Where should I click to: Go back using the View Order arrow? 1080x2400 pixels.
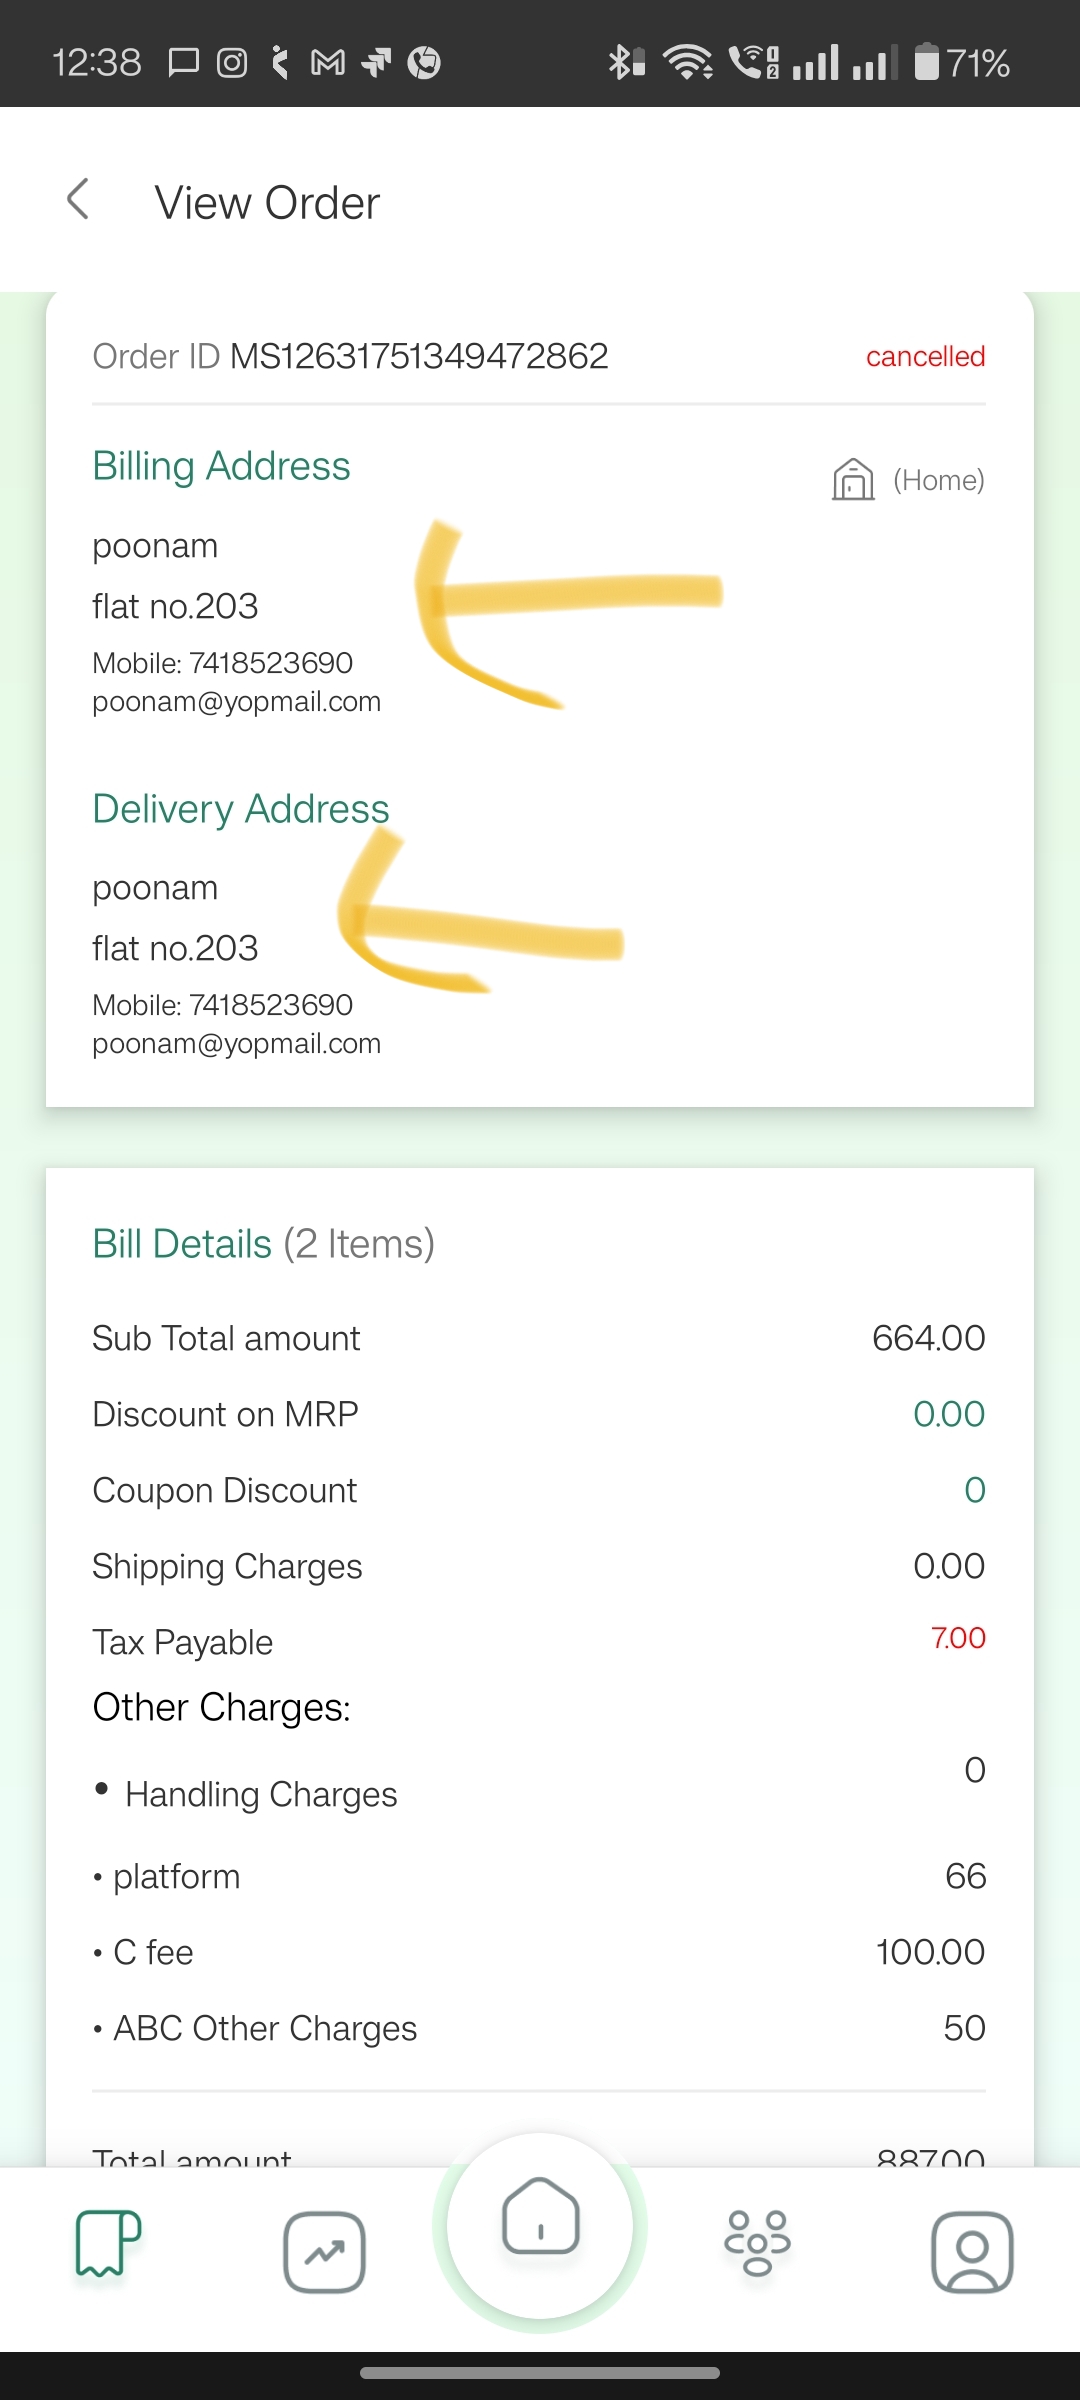tap(78, 199)
